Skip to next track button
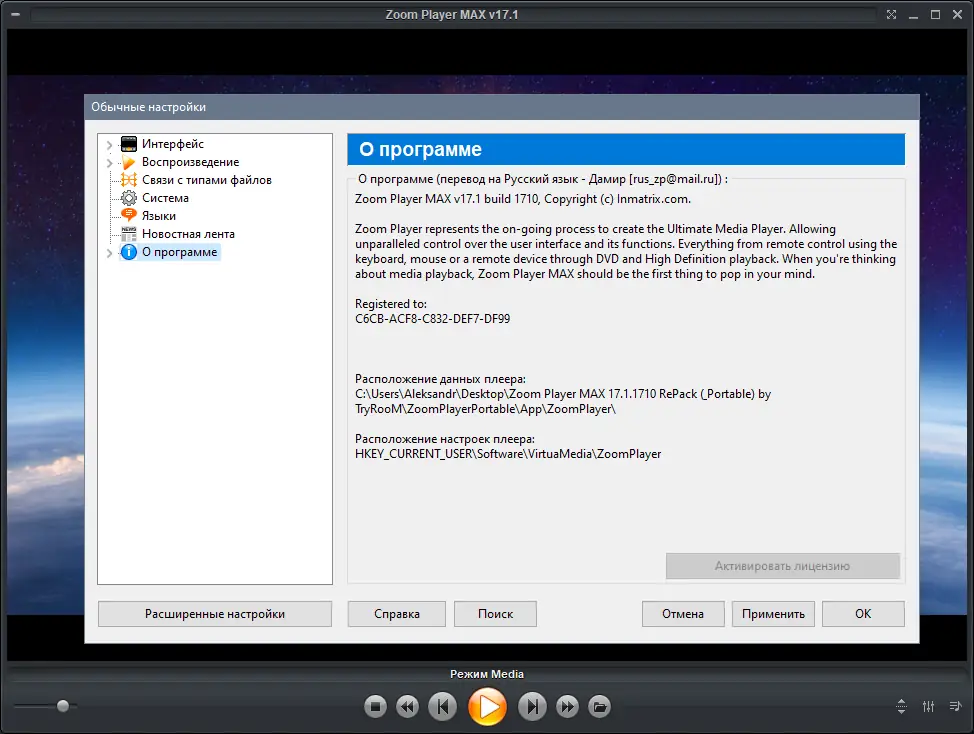The image size is (974, 734). 532,707
